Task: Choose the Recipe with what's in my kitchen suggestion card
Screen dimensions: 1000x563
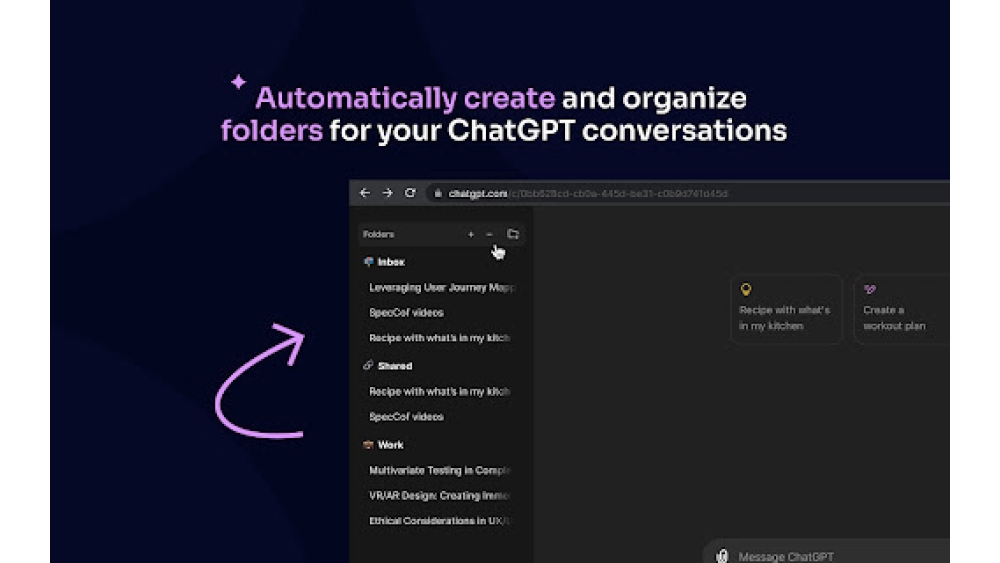Action: click(x=786, y=309)
